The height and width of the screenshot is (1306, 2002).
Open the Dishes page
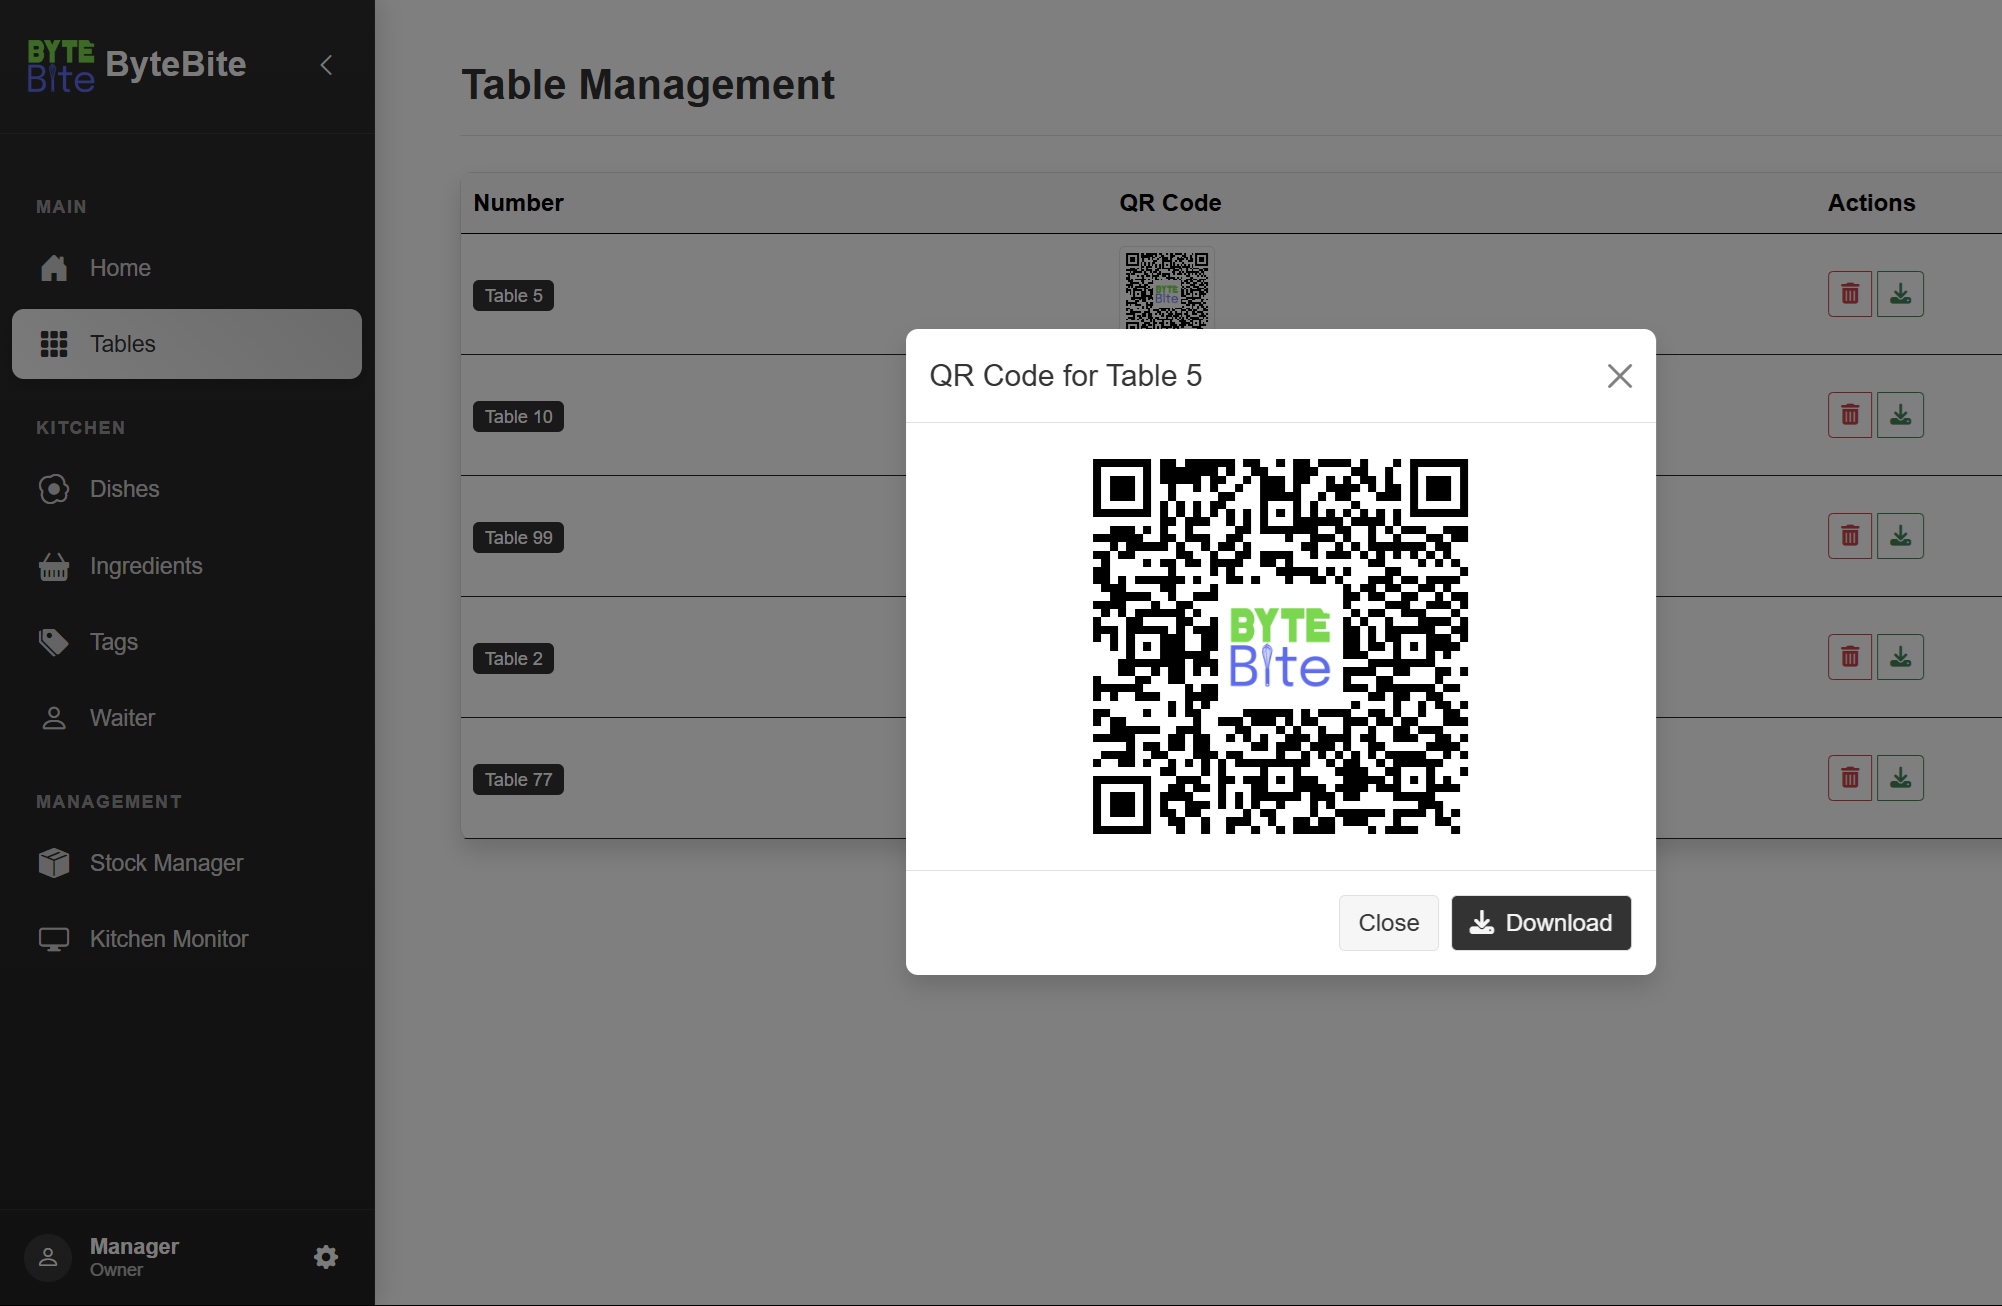click(x=124, y=489)
